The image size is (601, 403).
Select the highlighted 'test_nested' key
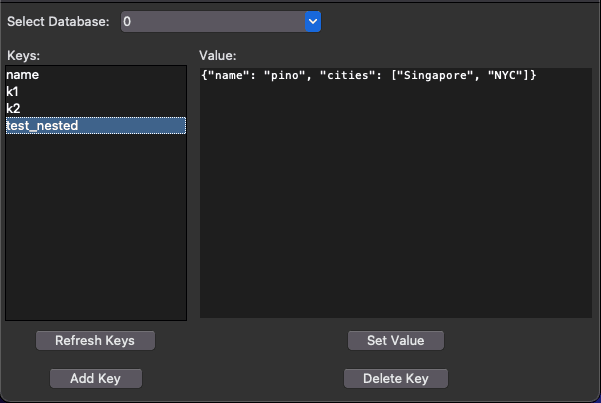[42, 125]
